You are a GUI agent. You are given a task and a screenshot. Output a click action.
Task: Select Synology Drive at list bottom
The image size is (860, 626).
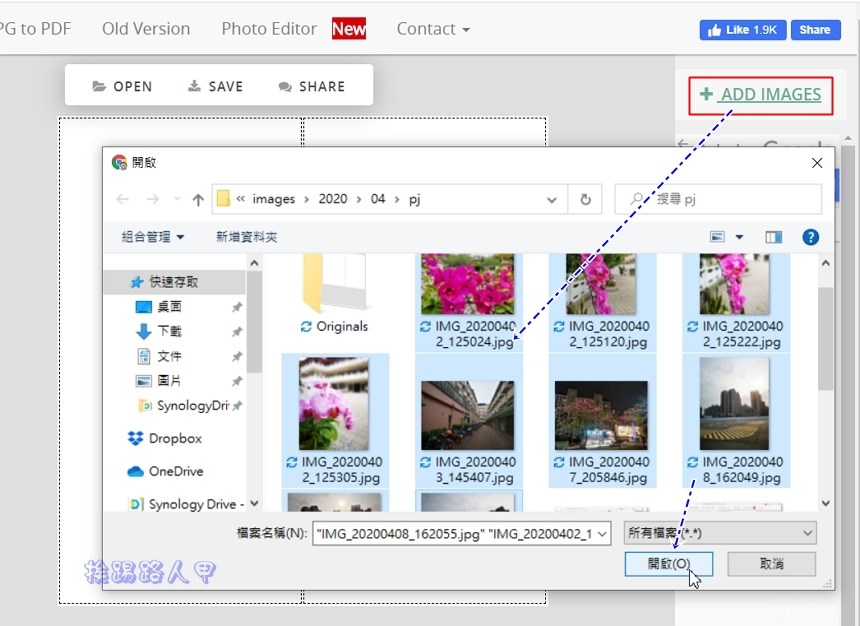(x=186, y=504)
